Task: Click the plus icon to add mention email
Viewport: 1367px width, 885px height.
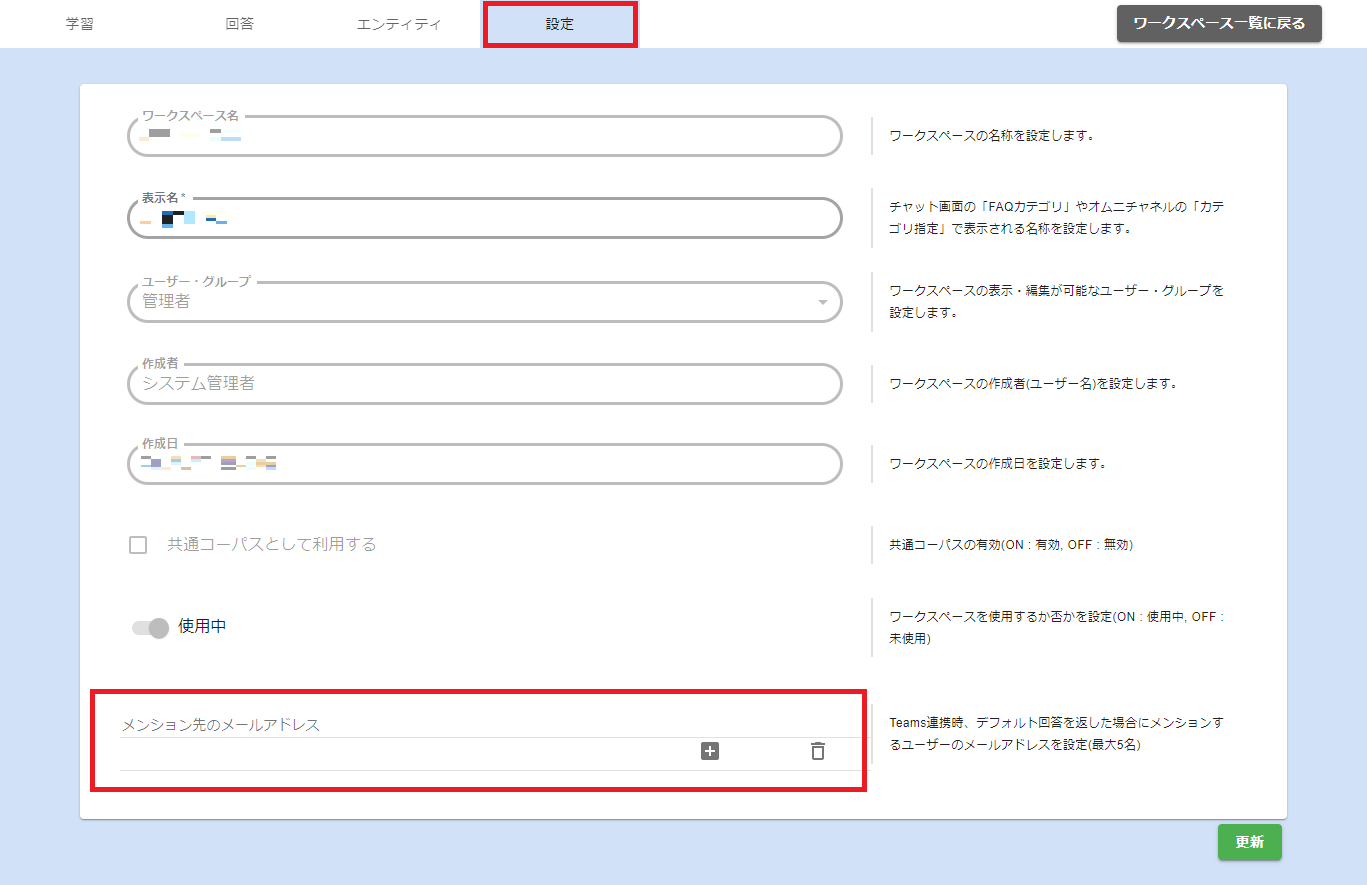Action: [710, 751]
